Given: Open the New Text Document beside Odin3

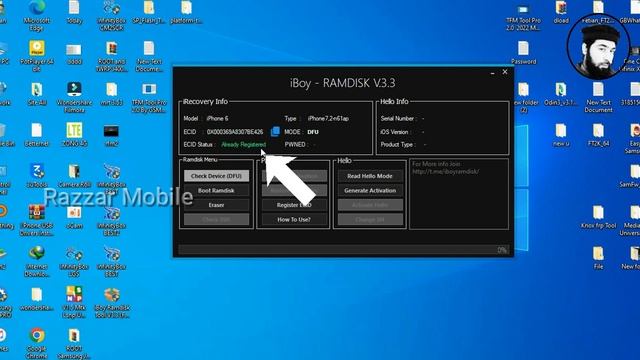Looking at the screenshot, I should click(598, 97).
